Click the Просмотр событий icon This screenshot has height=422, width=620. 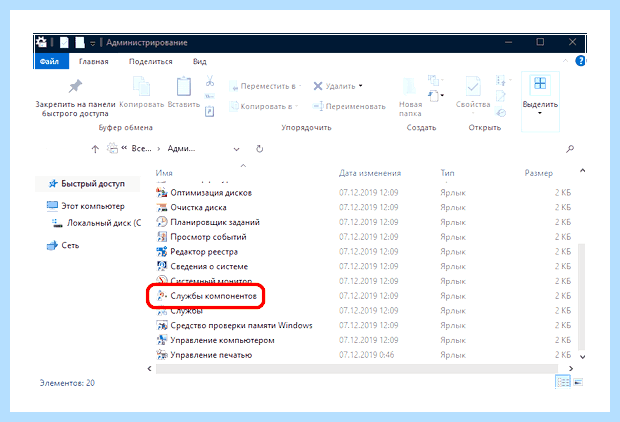coord(161,237)
